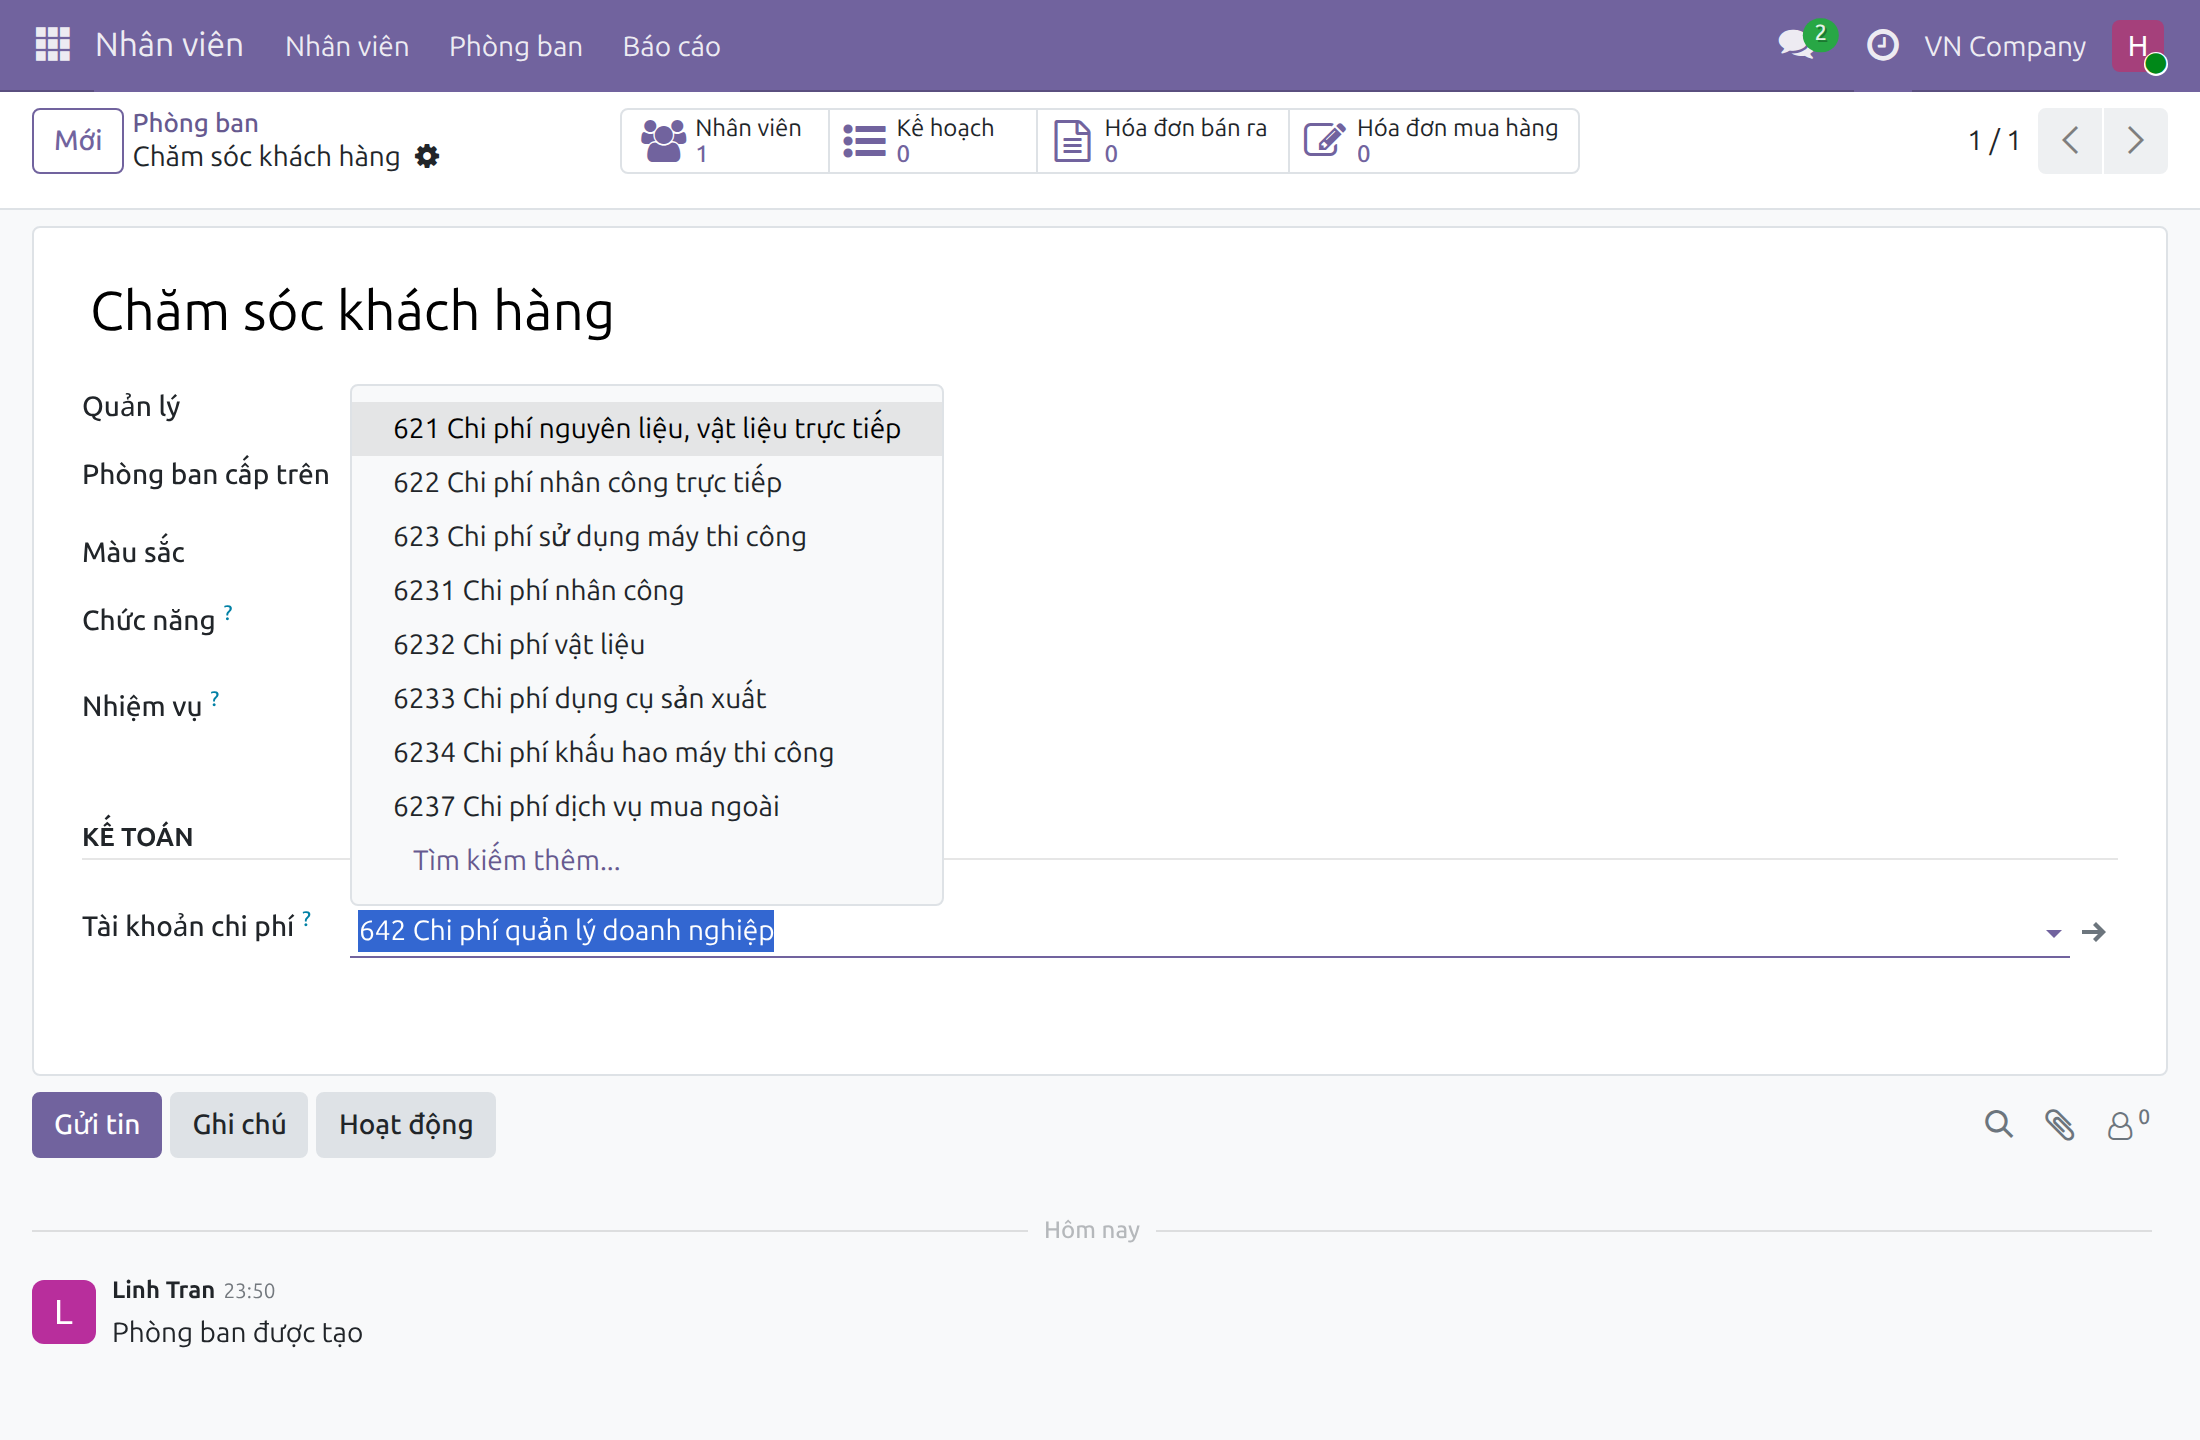The height and width of the screenshot is (1440, 2200).
Task: Click Linh Tran's avatar in the chatter
Action: pyautogui.click(x=64, y=1312)
